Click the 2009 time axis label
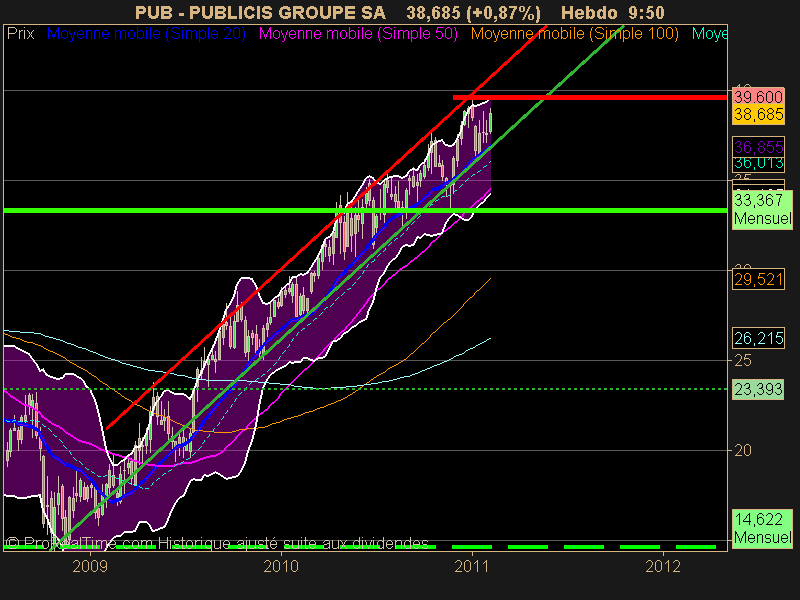 pos(90,566)
